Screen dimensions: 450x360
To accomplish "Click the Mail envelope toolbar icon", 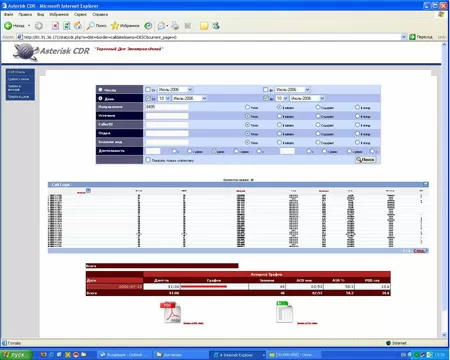I will pos(161,26).
